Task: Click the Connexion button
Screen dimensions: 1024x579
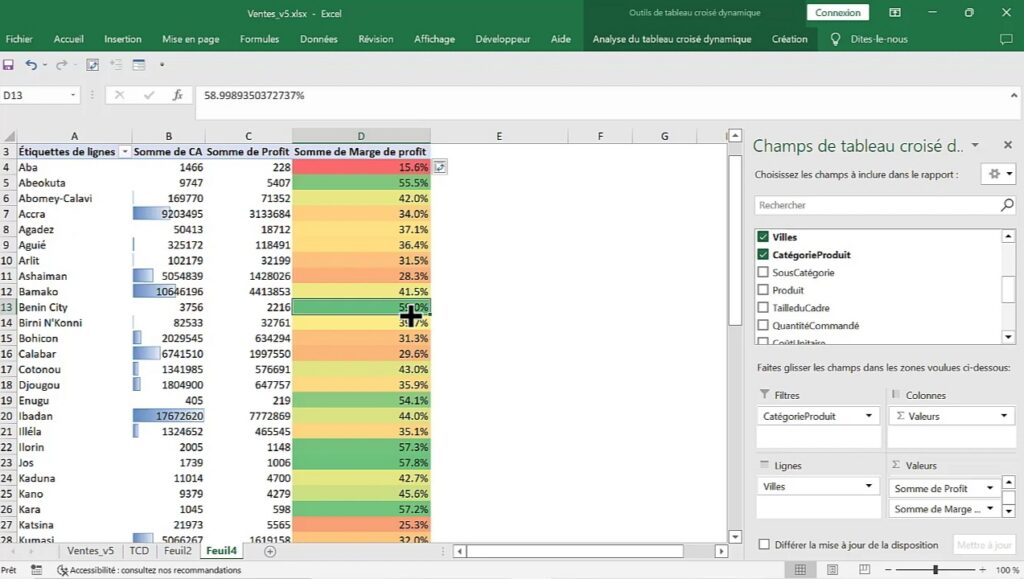Action: pos(837,13)
